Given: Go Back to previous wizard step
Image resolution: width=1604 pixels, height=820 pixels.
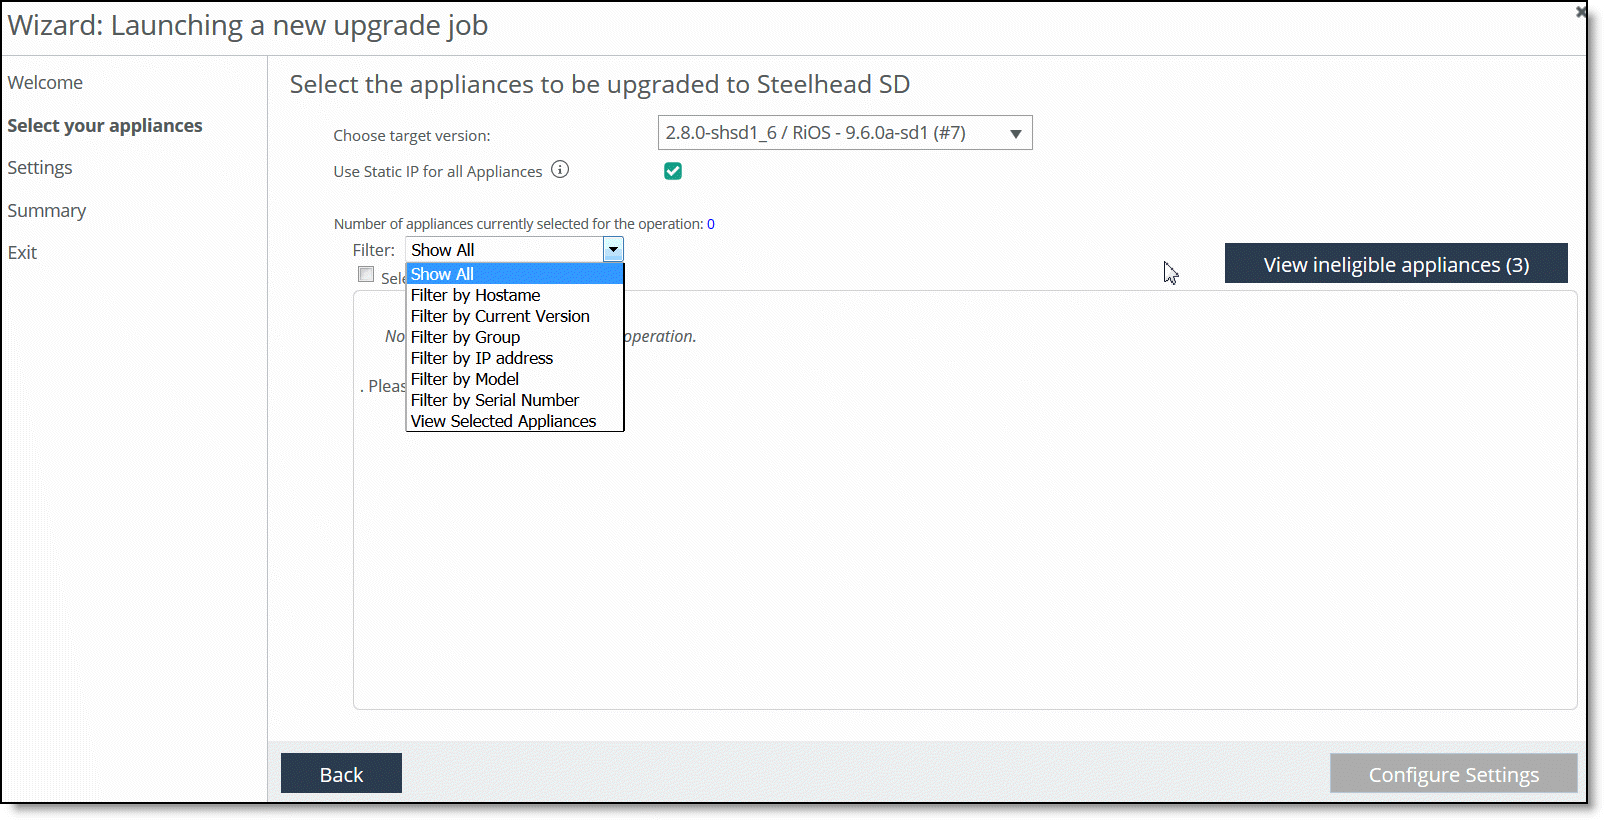Looking at the screenshot, I should click(341, 774).
